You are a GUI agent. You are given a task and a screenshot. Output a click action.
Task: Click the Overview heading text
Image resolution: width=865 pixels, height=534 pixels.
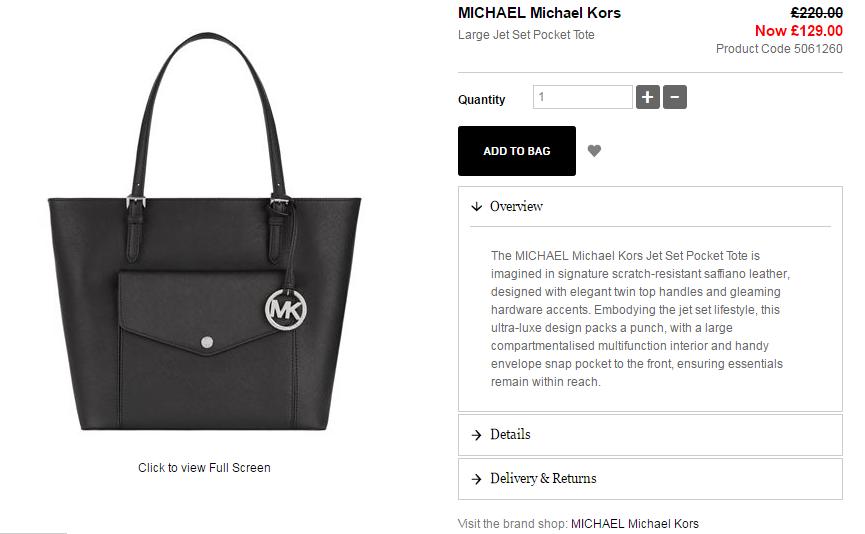click(x=516, y=206)
